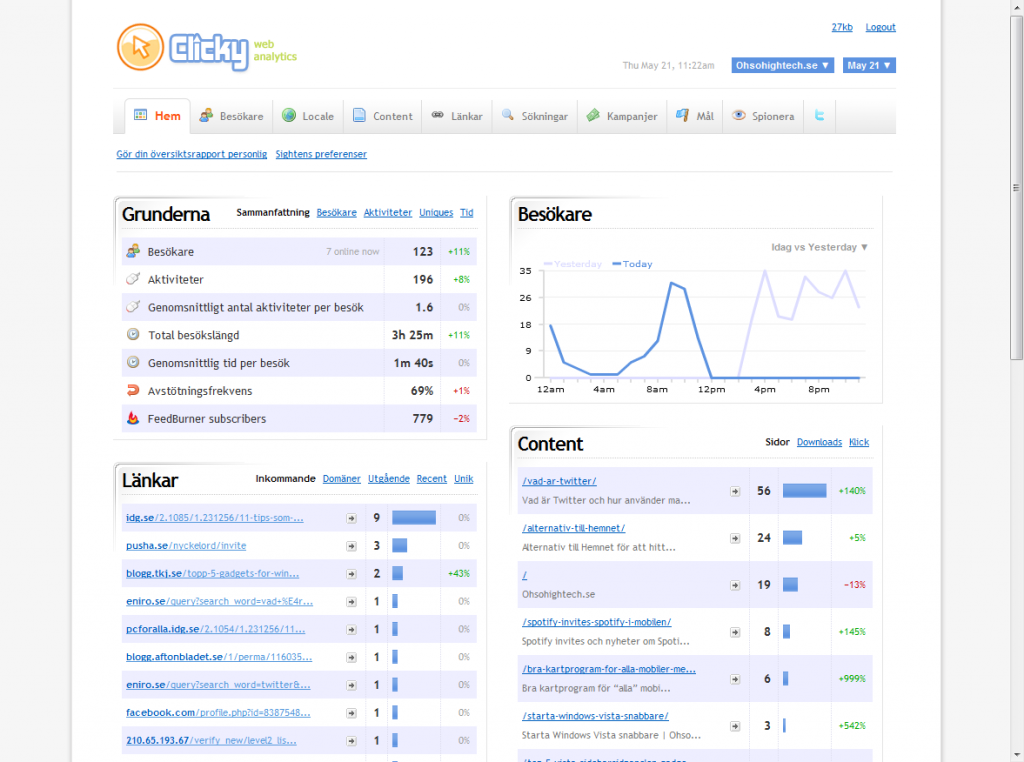Screen dimensions: 1024x762
Task: Open the Twitter bird tab icon
Action: click(819, 116)
